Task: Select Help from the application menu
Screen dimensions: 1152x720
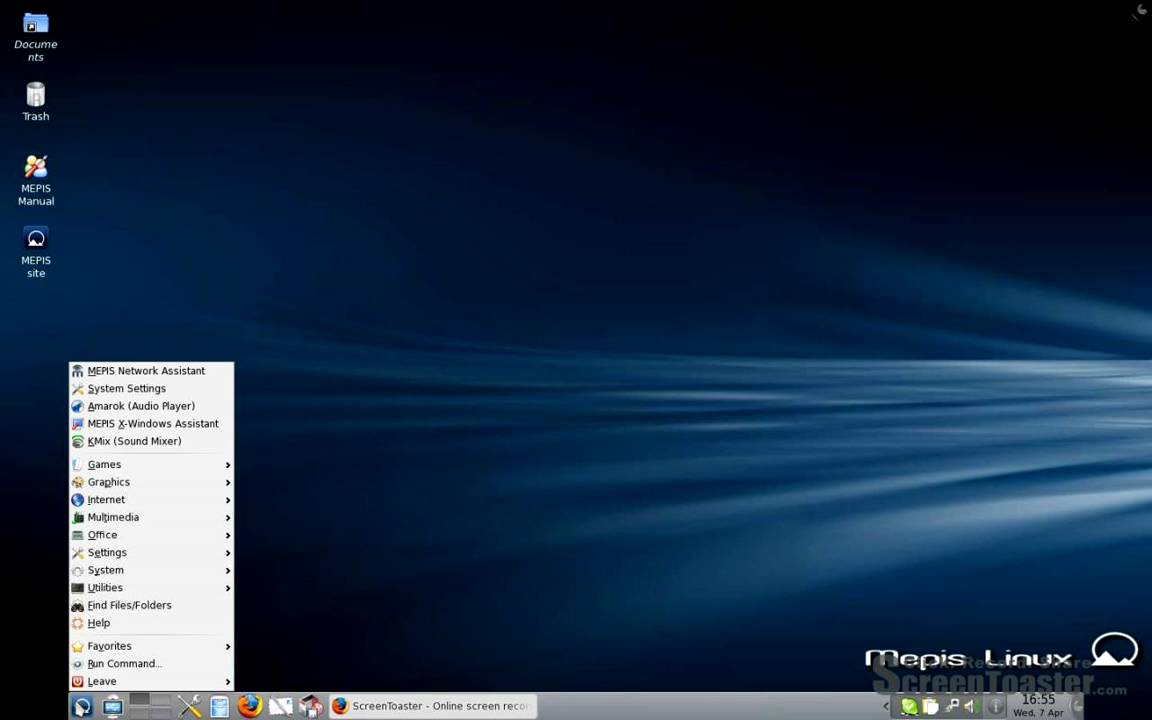Action: click(x=151, y=624)
